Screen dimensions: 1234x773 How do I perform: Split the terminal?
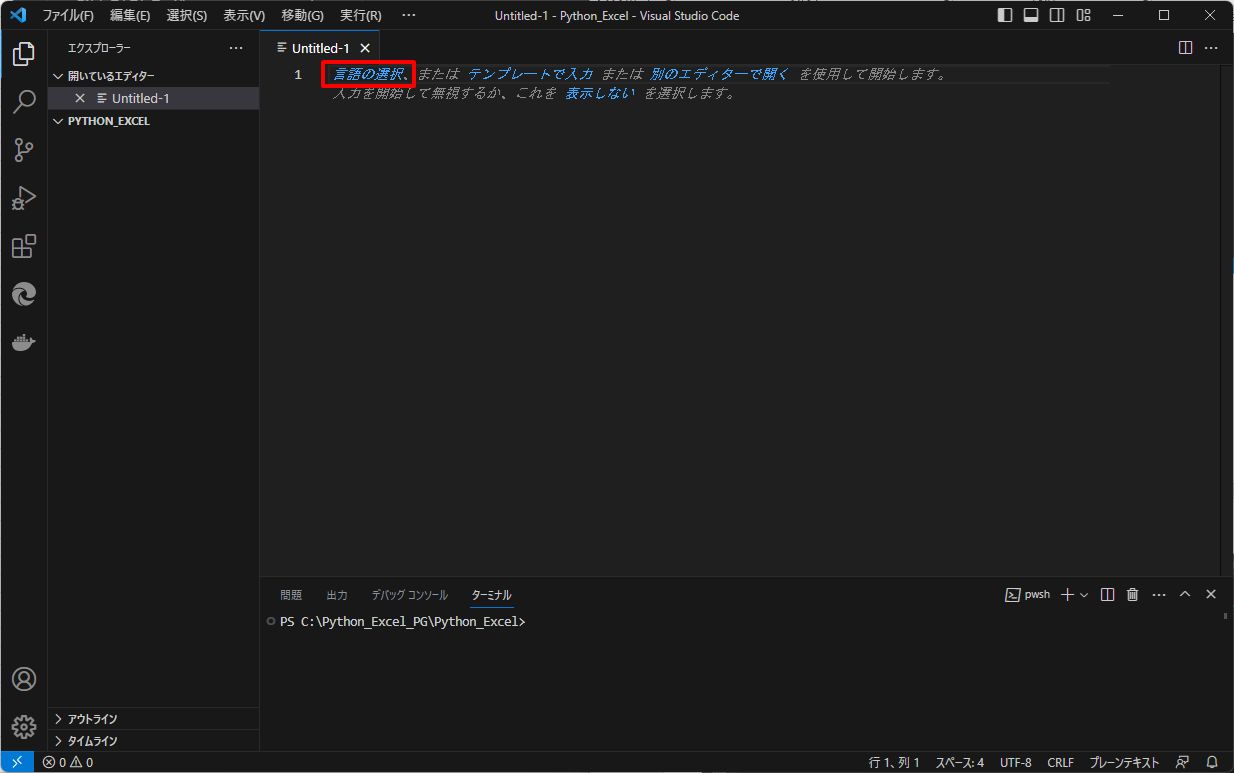coord(1107,594)
